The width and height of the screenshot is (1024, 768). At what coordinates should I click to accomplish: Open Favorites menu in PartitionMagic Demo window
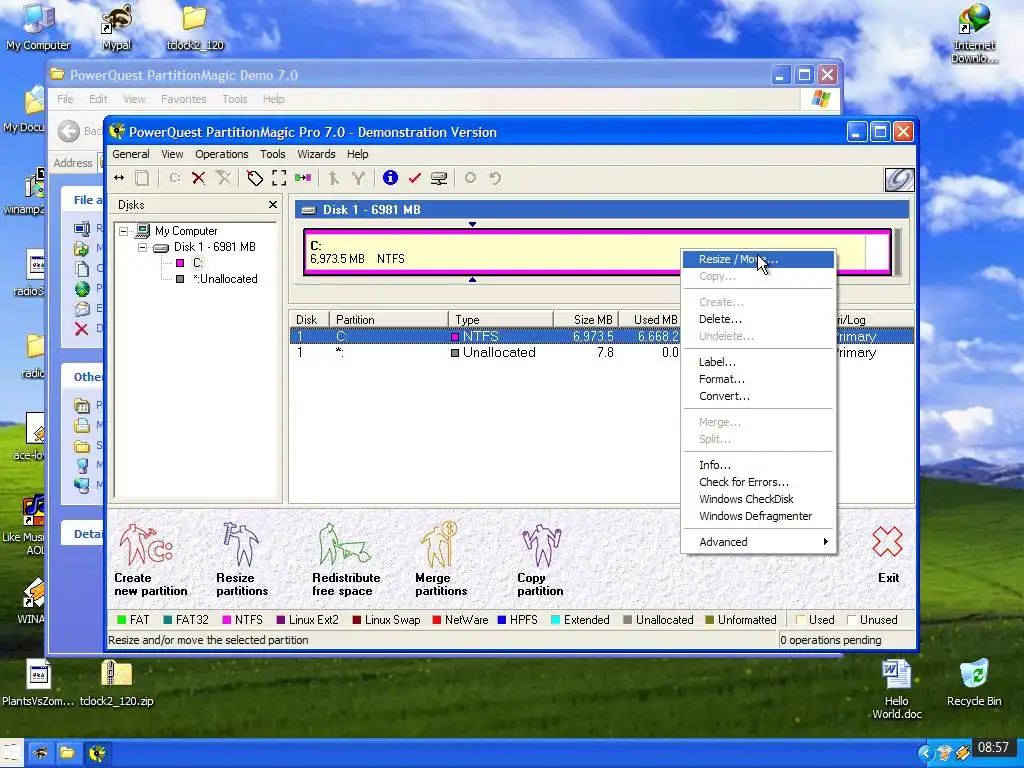point(184,99)
